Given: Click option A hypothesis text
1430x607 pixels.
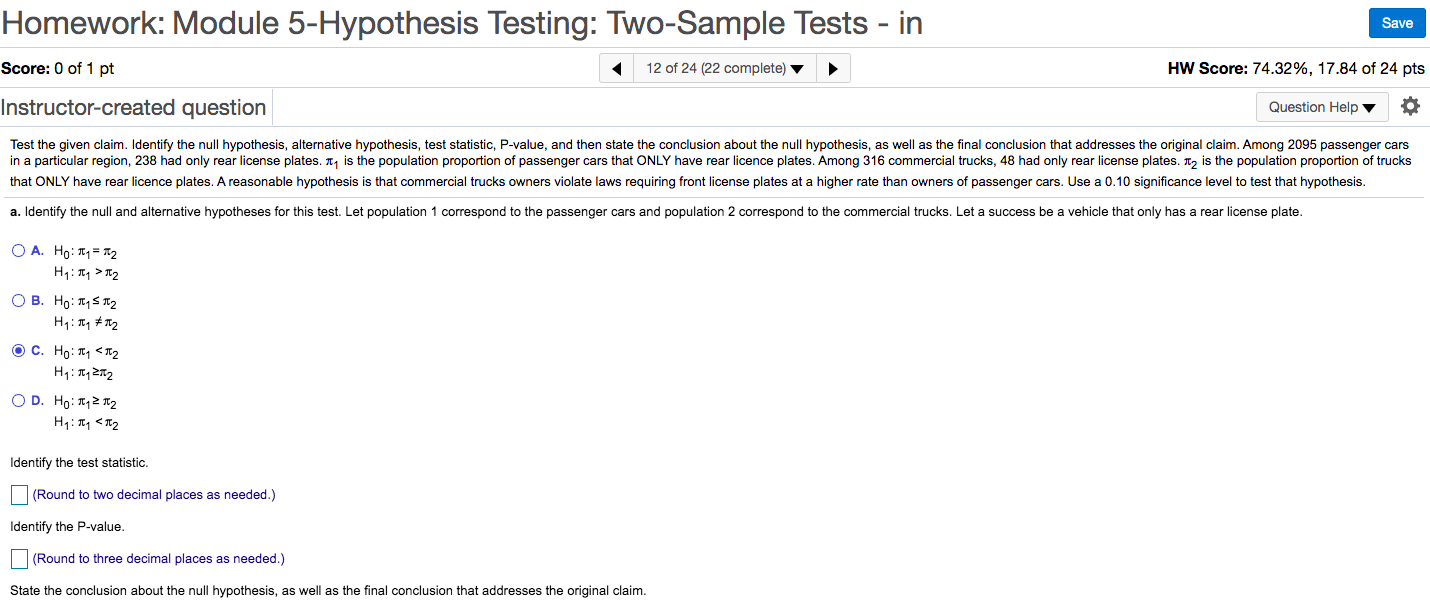Looking at the screenshot, I should tap(86, 262).
